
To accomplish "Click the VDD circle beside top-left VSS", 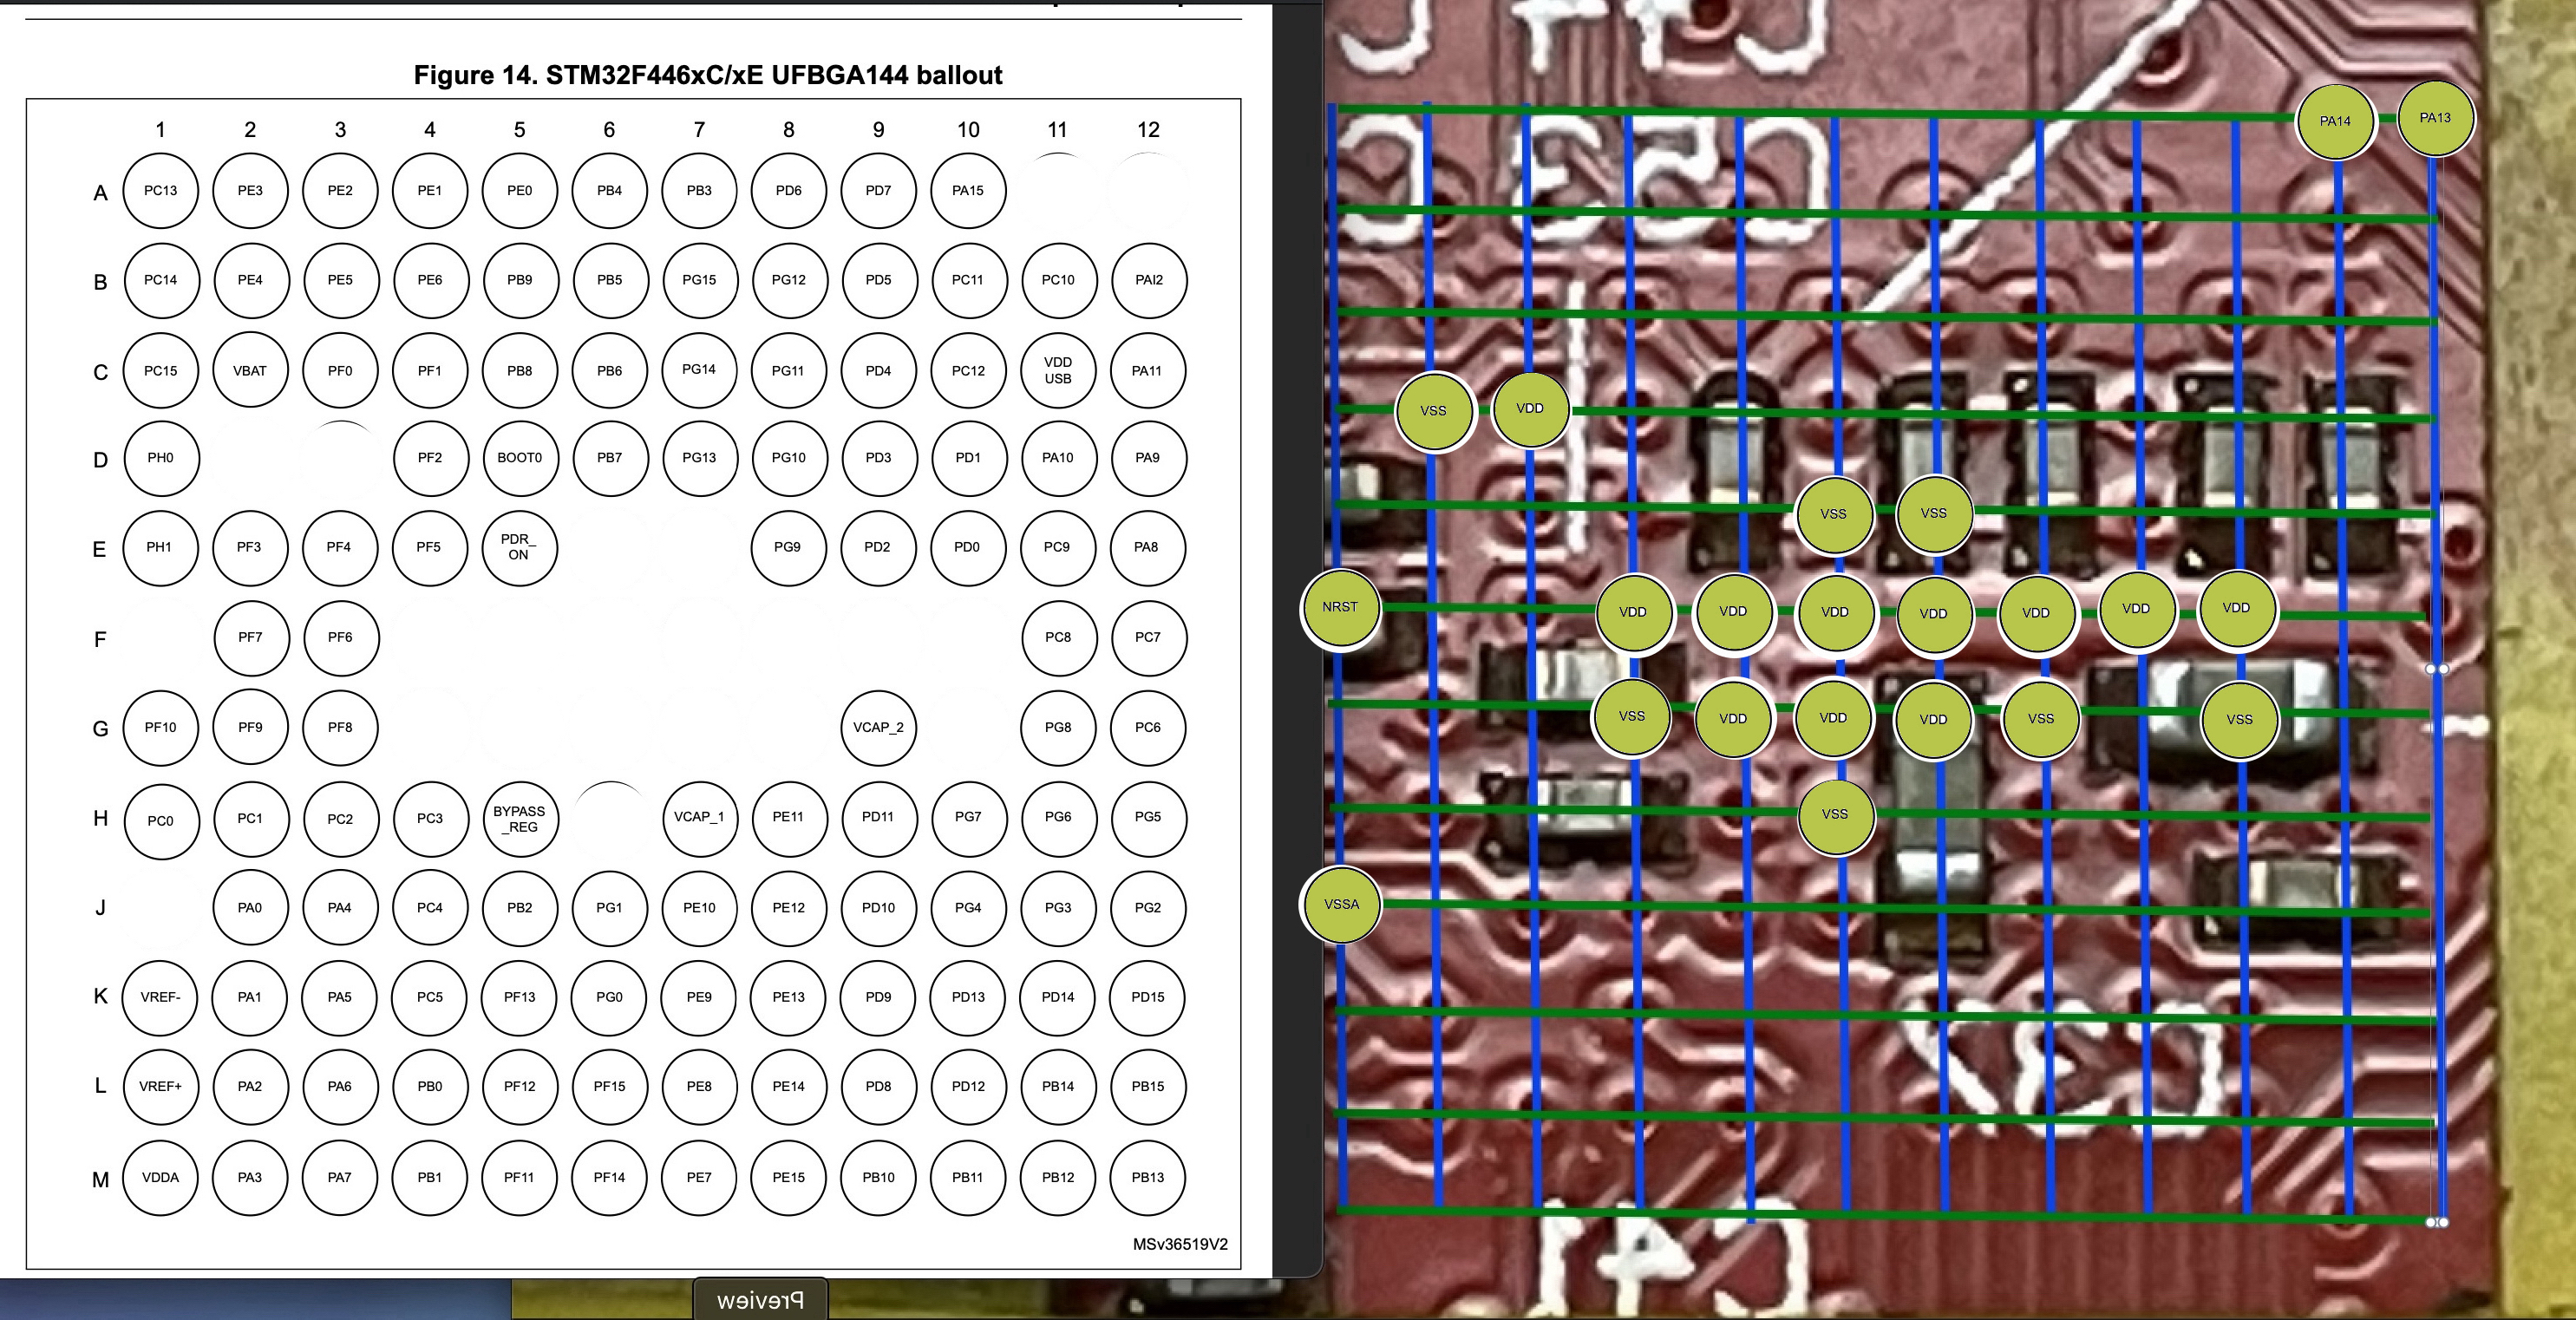I will 1530,409.
